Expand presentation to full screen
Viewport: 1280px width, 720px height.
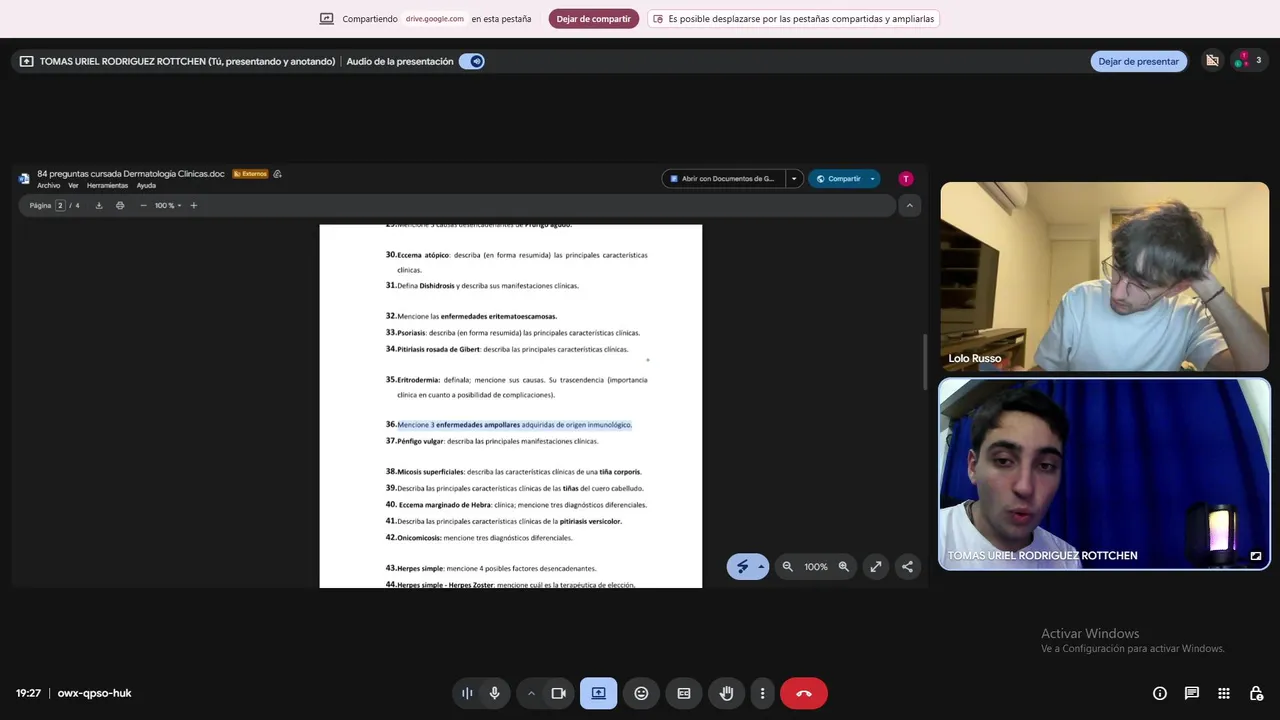(x=875, y=566)
